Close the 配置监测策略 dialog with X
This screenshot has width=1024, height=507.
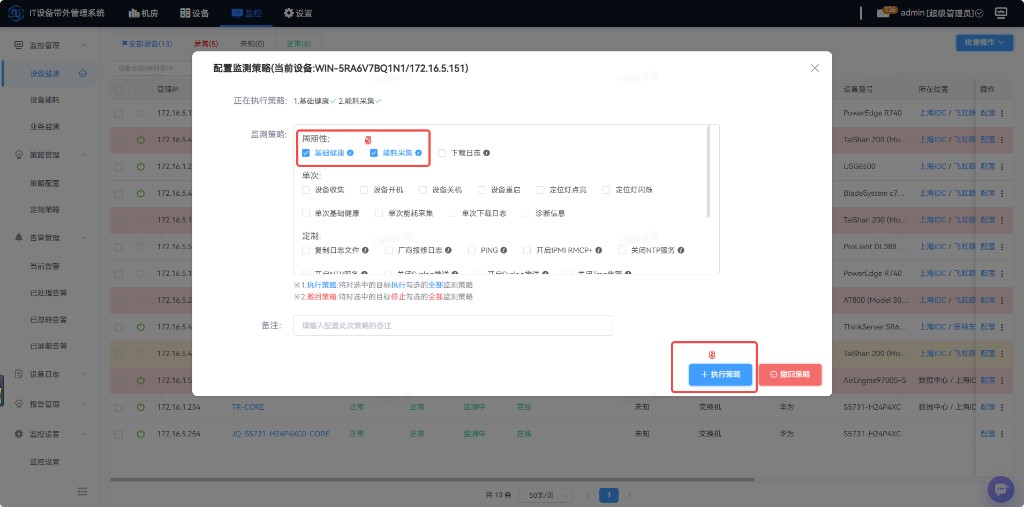click(814, 68)
